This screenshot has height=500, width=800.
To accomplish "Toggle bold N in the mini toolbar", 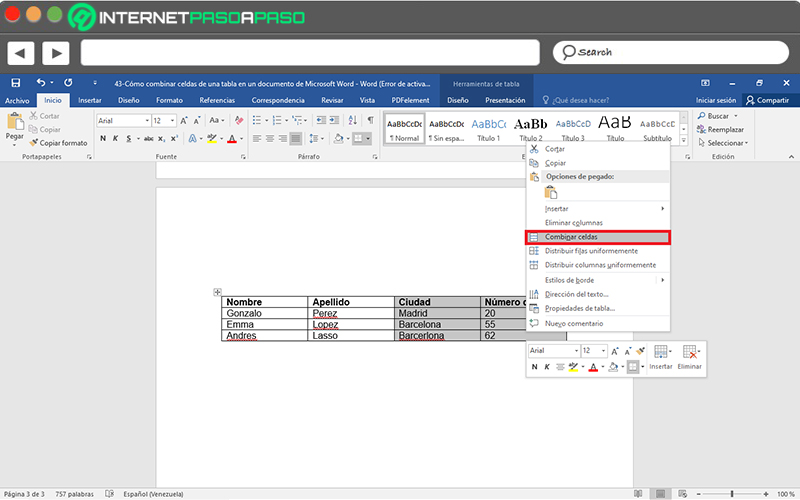I will [534, 367].
